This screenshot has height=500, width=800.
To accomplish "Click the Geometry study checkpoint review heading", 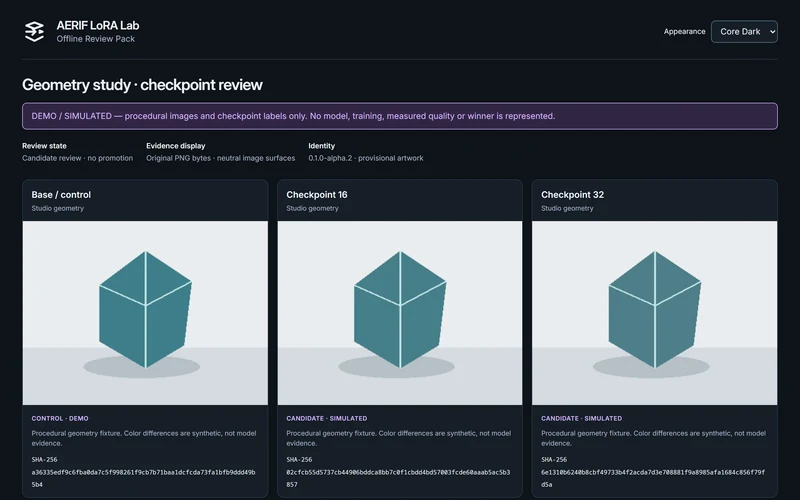I will [142, 85].
